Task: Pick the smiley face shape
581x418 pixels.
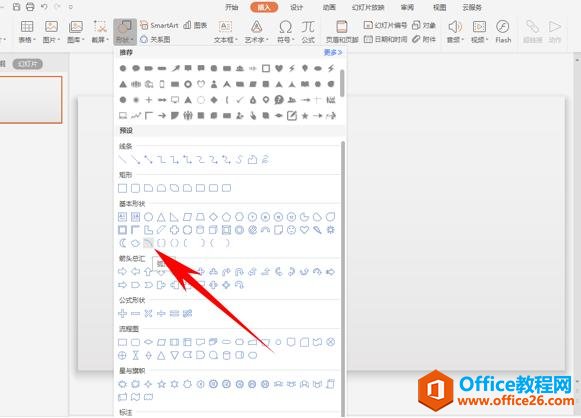Action: pyautogui.click(x=292, y=230)
